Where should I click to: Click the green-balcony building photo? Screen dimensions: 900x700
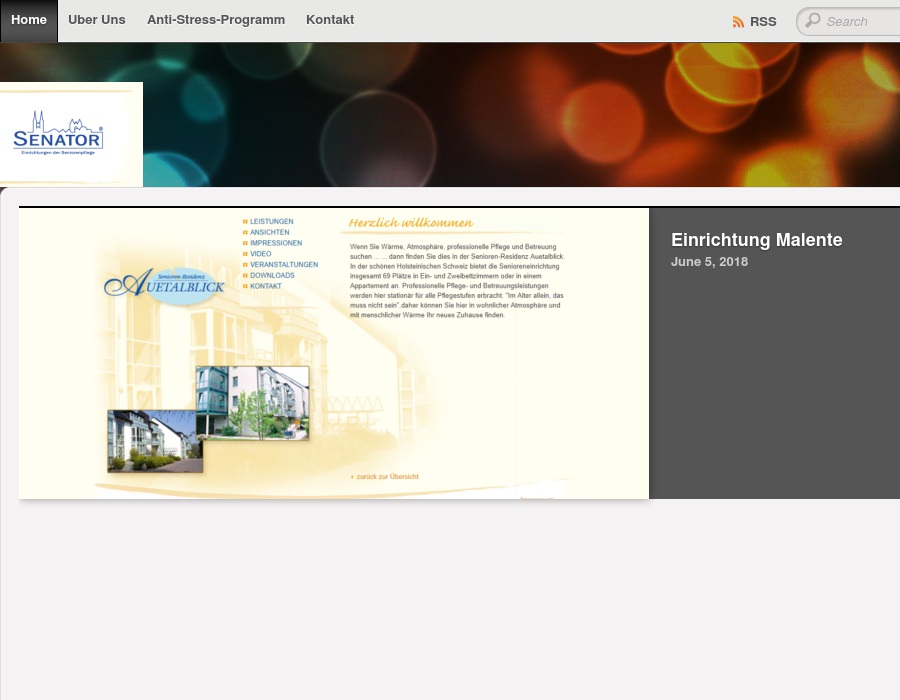click(x=252, y=402)
